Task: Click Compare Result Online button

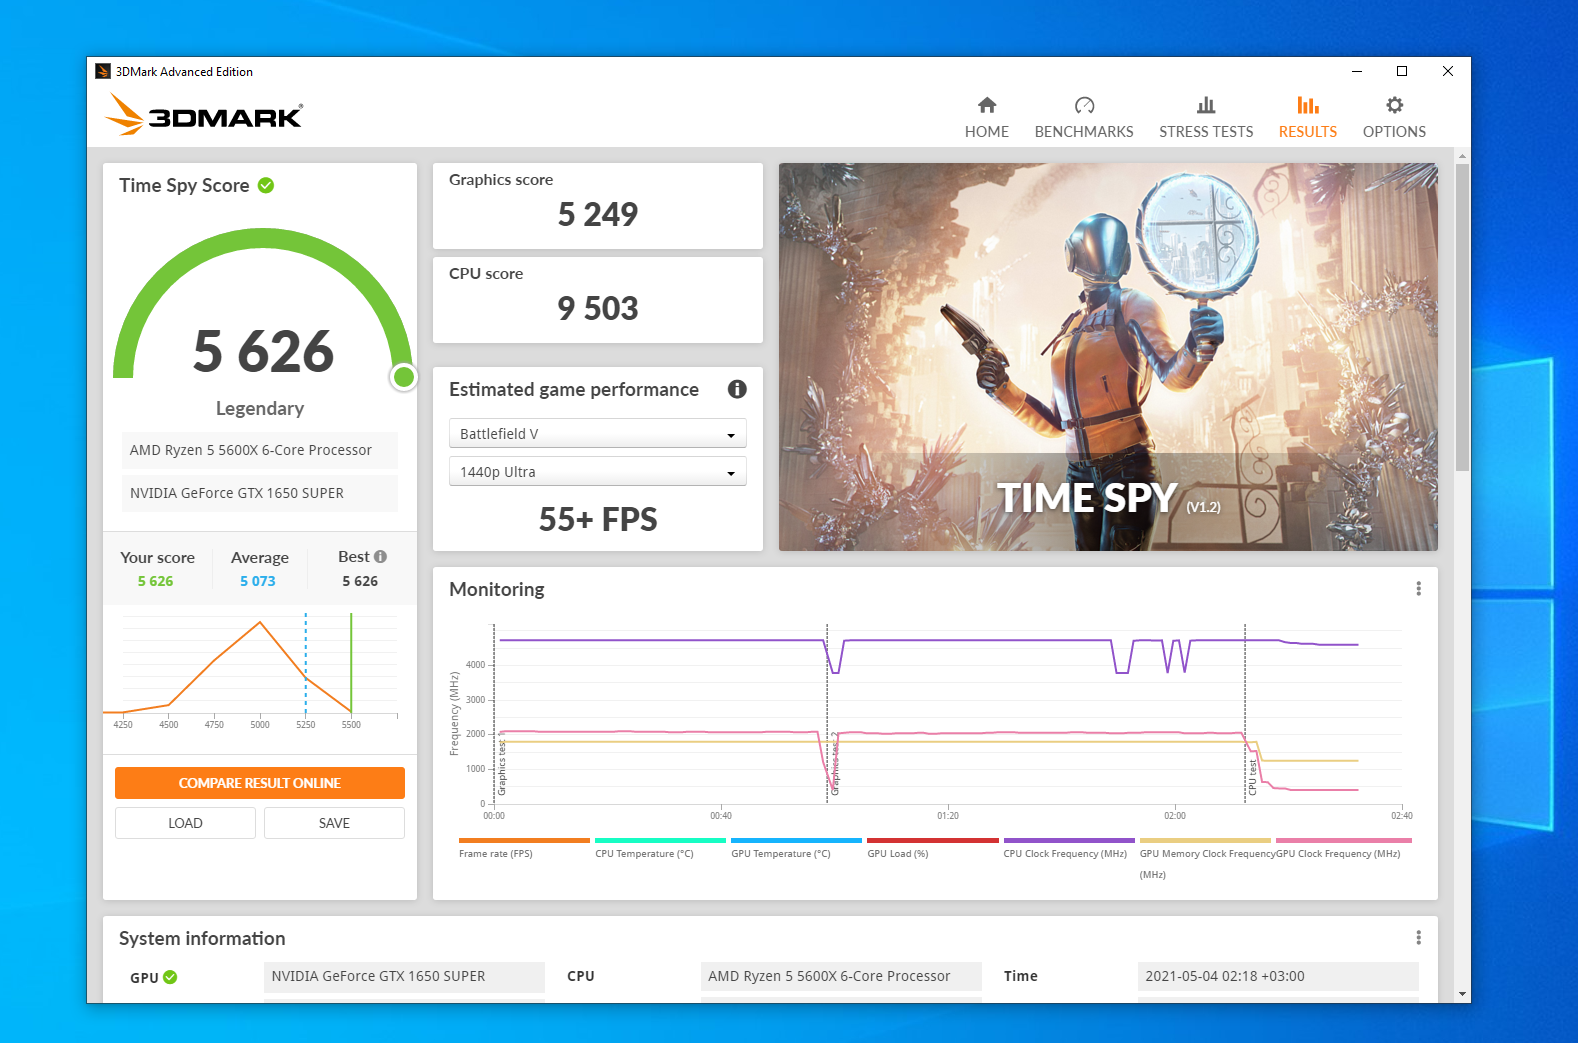Action: 260,783
